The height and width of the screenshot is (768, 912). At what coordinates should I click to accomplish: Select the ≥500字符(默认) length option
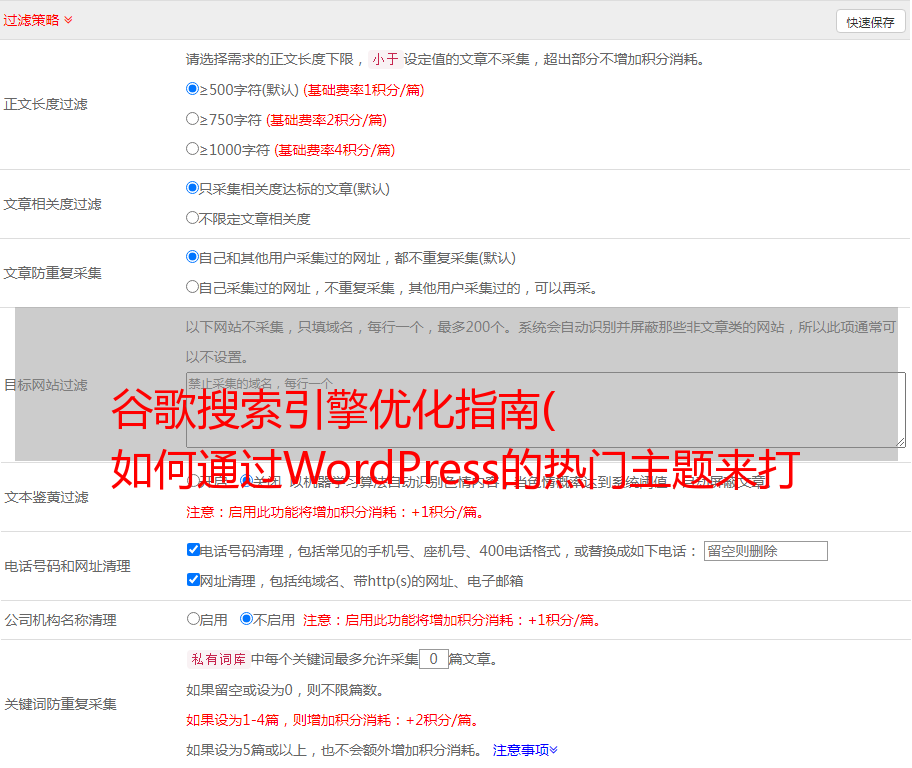pyautogui.click(x=192, y=89)
